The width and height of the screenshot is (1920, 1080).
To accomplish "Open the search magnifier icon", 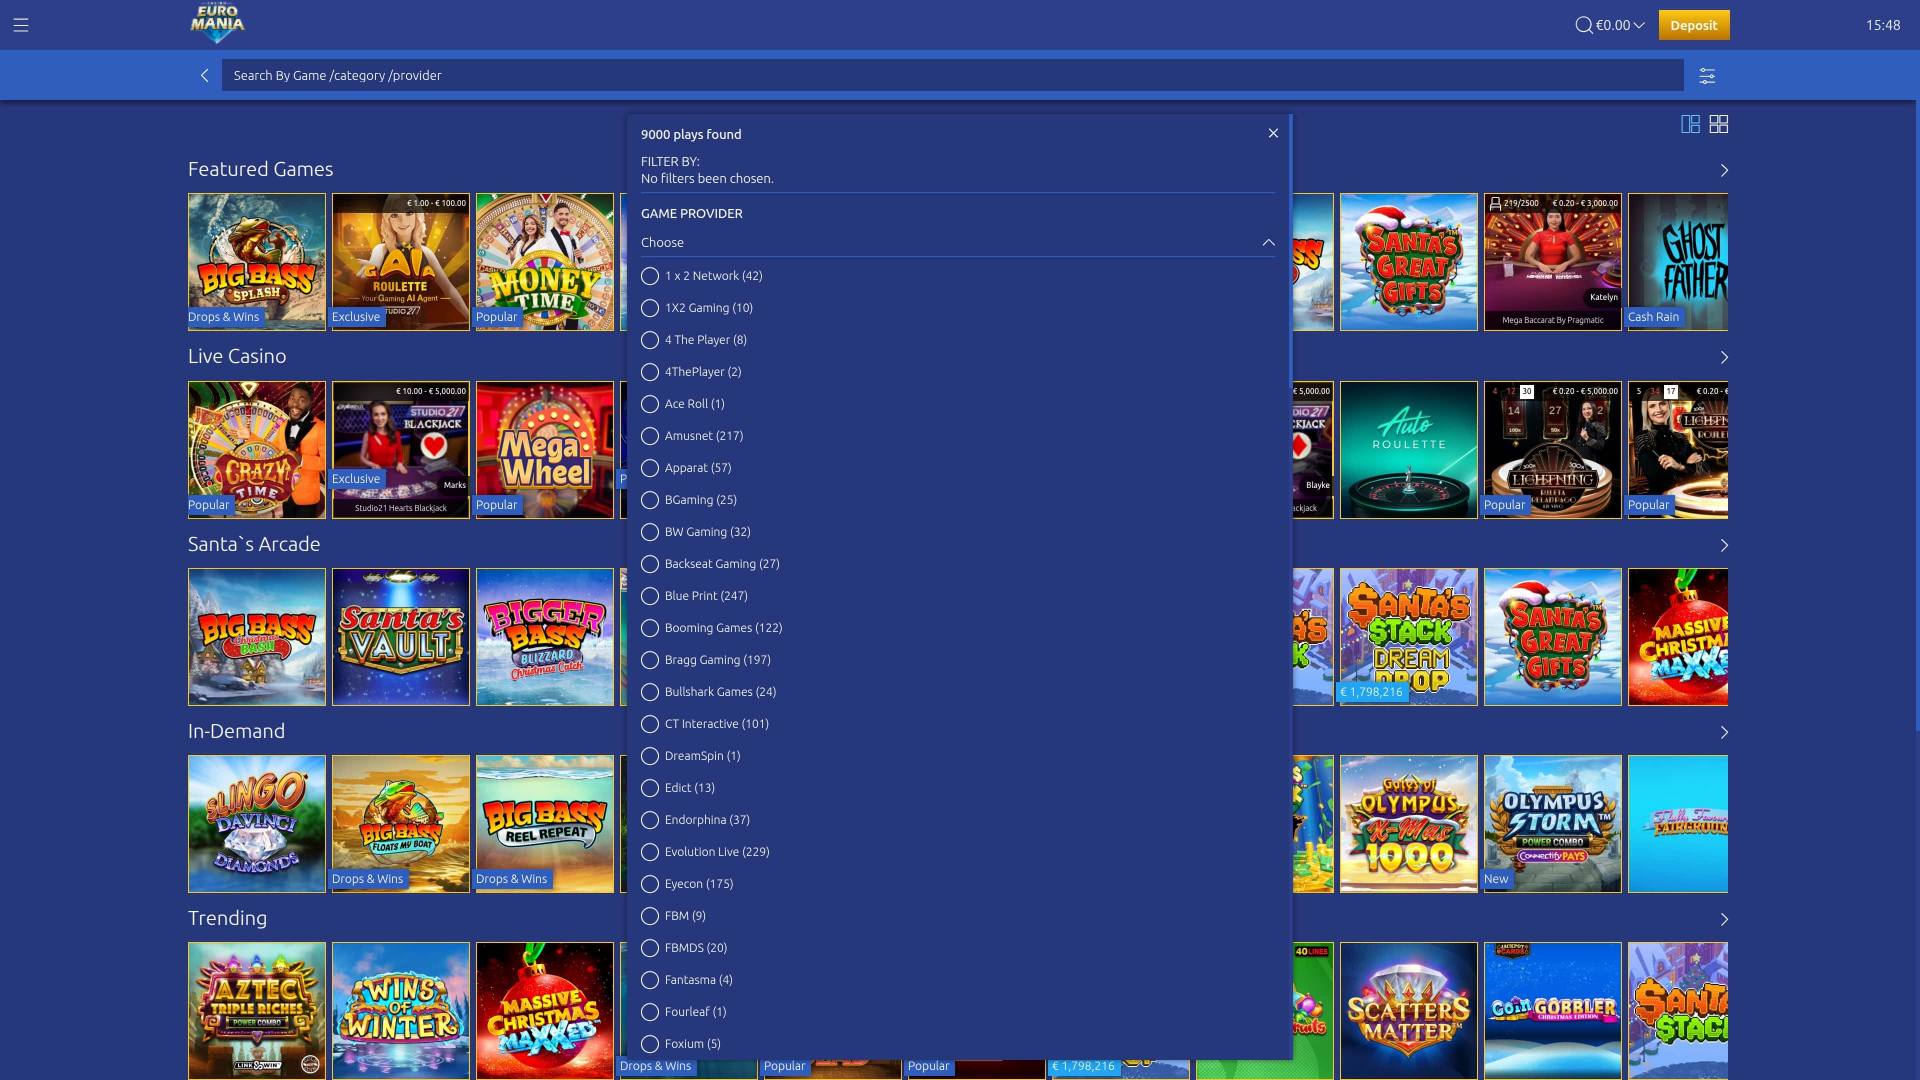I will 1582,24.
